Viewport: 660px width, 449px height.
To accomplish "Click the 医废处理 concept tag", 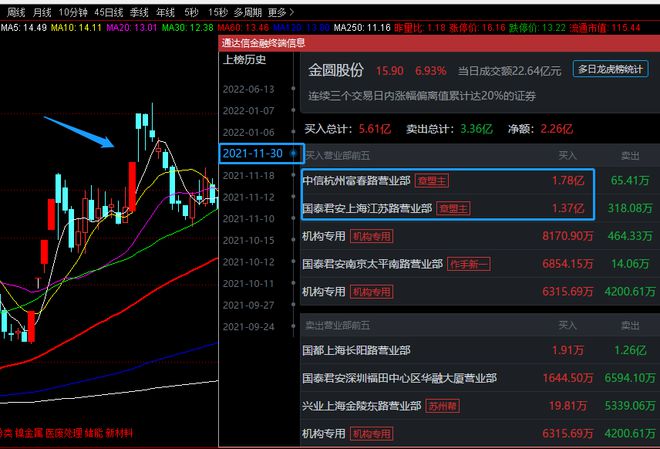I will point(64,433).
